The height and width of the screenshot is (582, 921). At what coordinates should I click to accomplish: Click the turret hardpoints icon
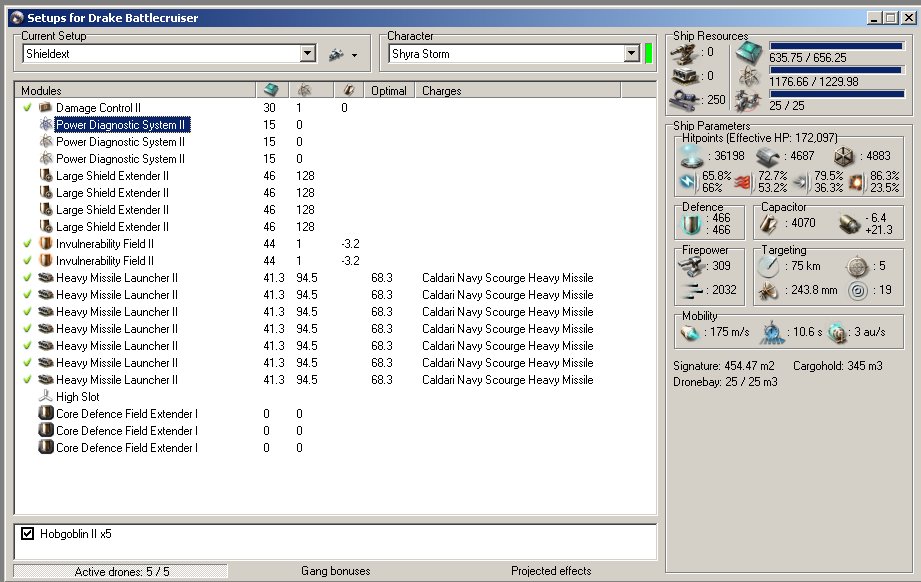684,54
